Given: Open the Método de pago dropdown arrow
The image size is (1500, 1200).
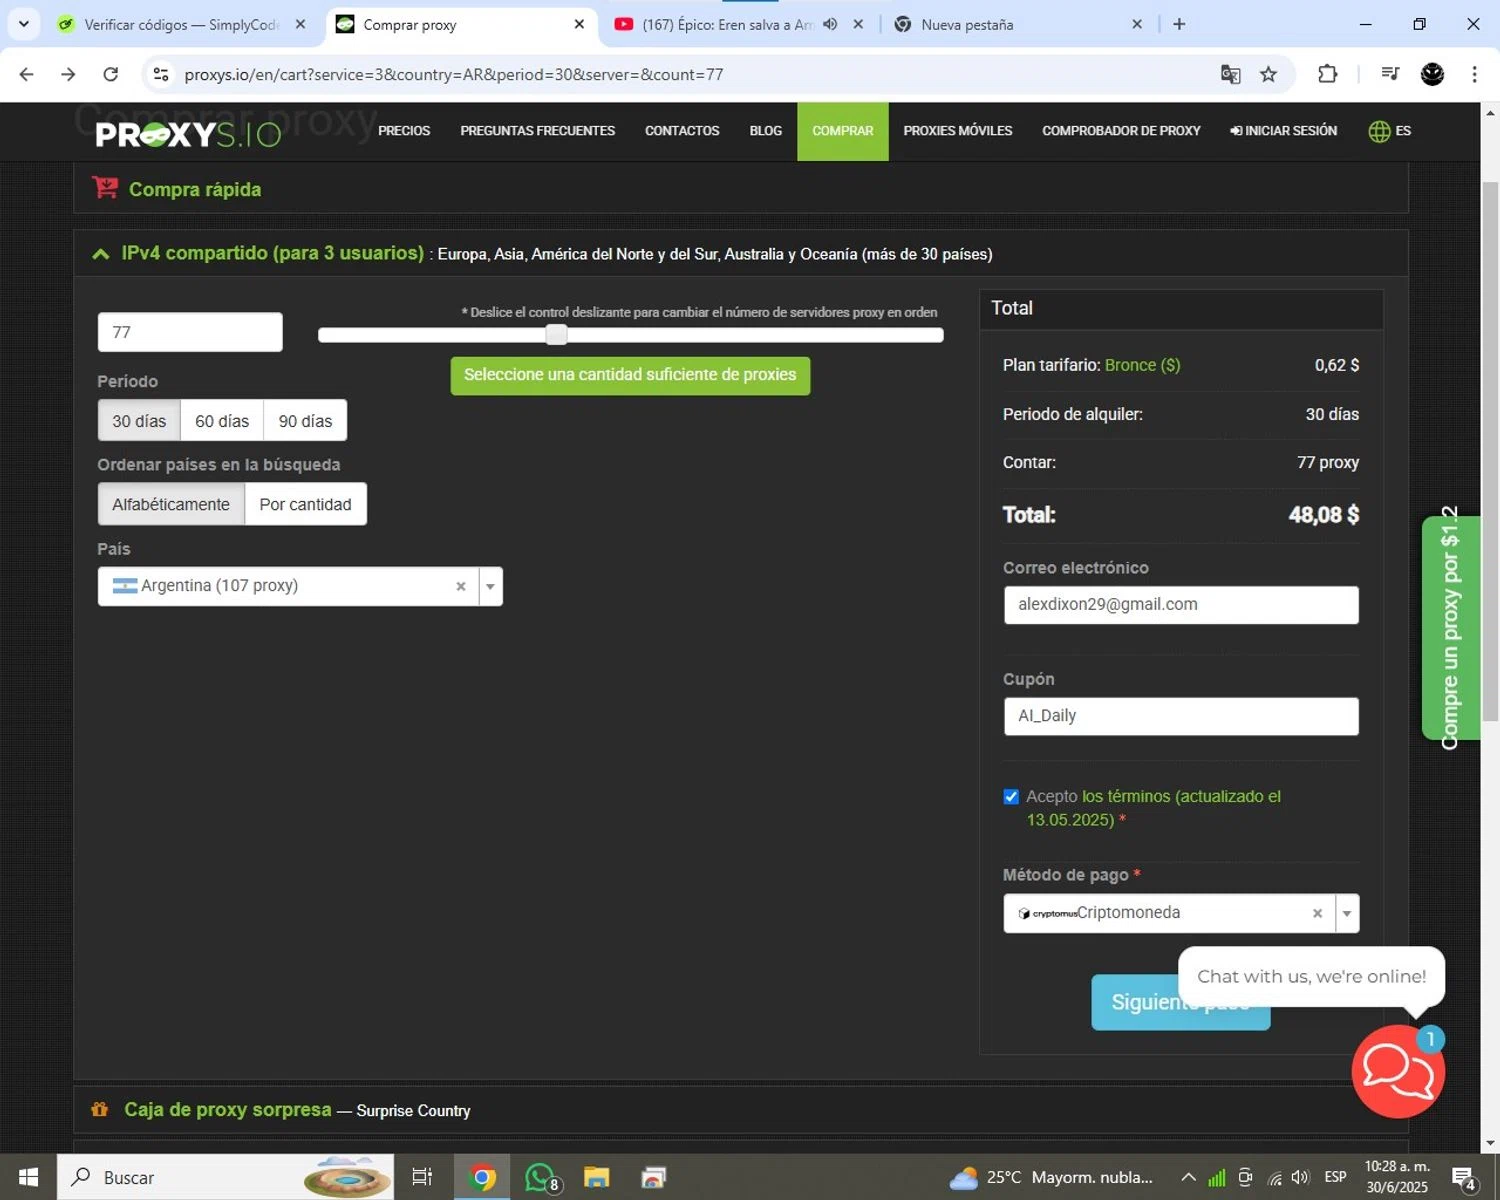Looking at the screenshot, I should 1347,913.
